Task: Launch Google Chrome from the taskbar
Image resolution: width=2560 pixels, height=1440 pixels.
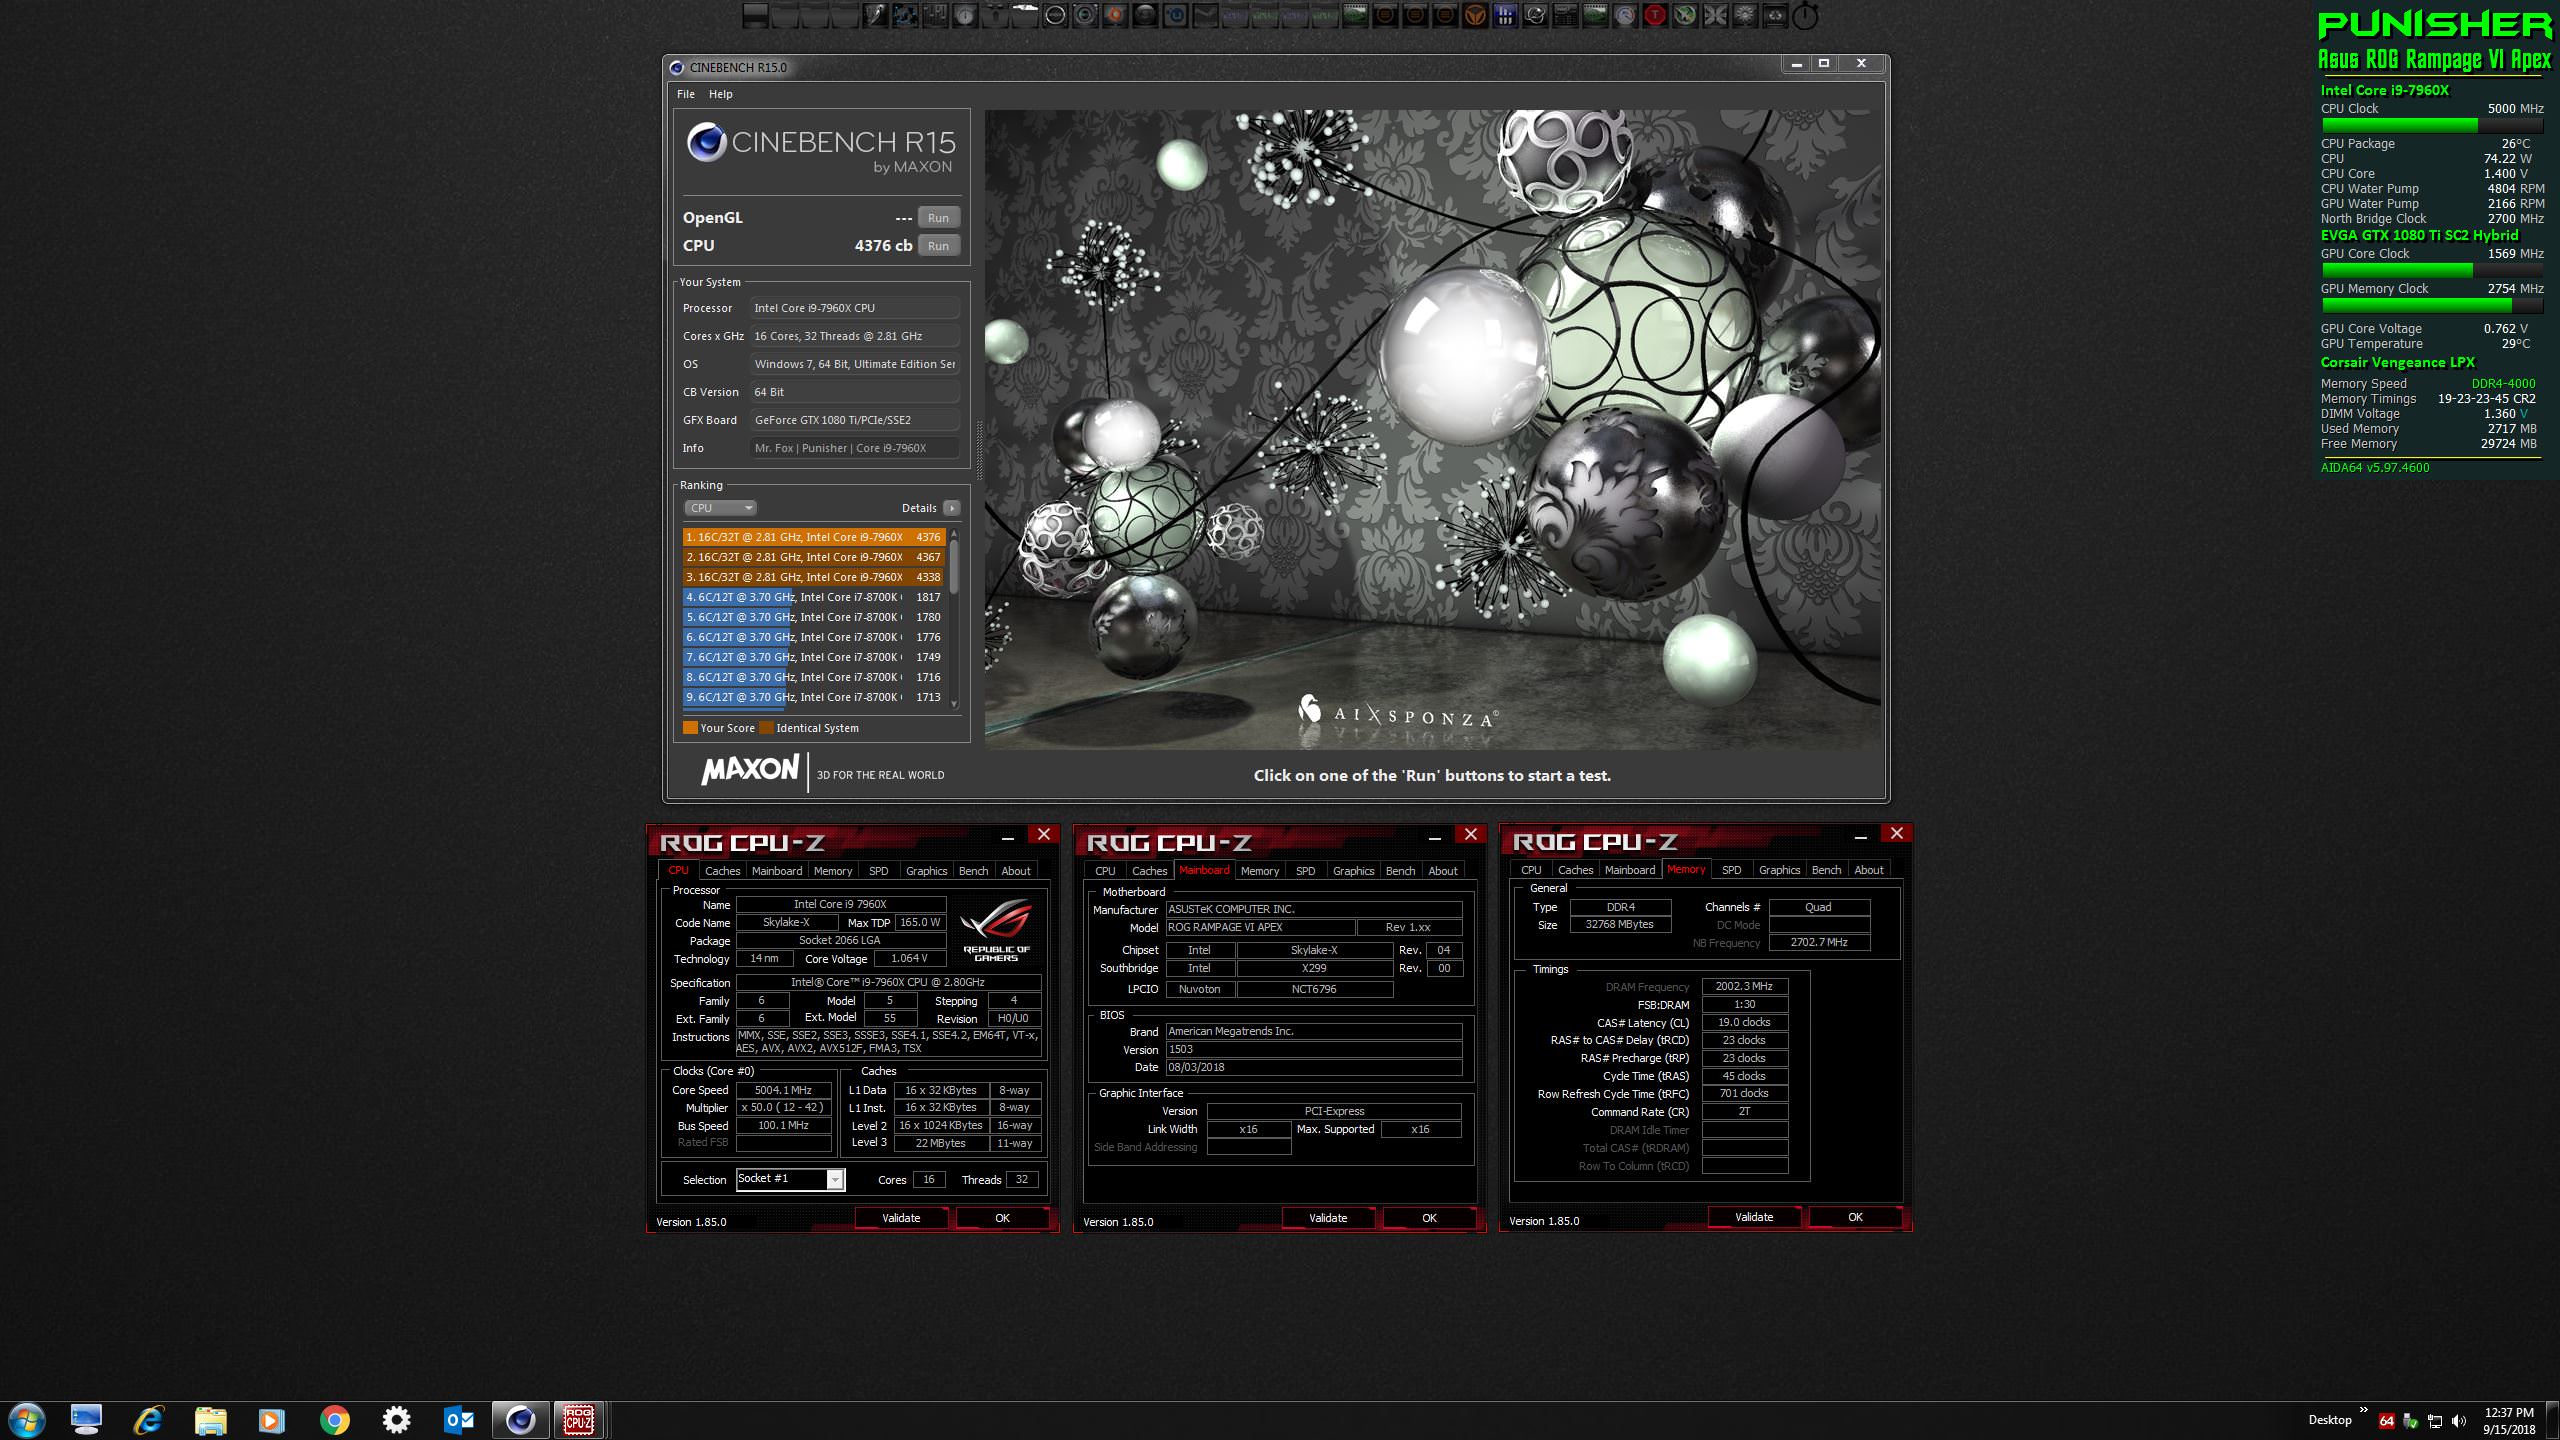Action: click(334, 1420)
